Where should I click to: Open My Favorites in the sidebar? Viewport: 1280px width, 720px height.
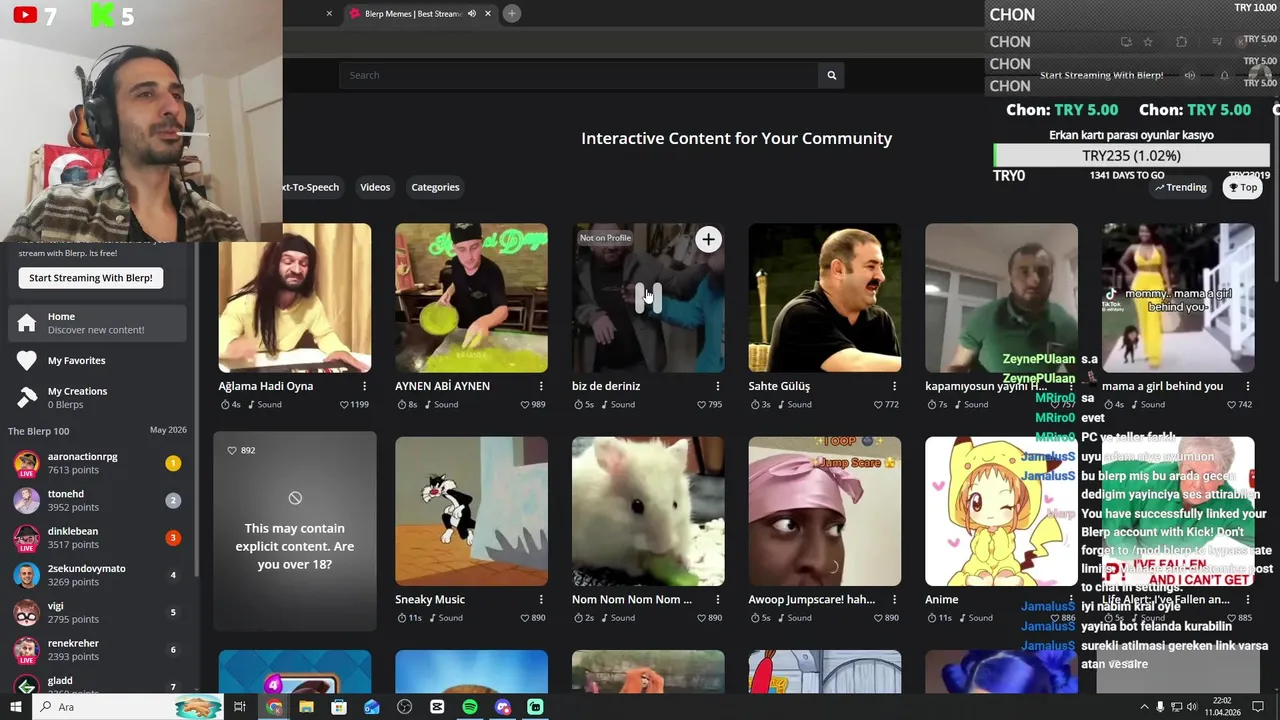(97, 360)
